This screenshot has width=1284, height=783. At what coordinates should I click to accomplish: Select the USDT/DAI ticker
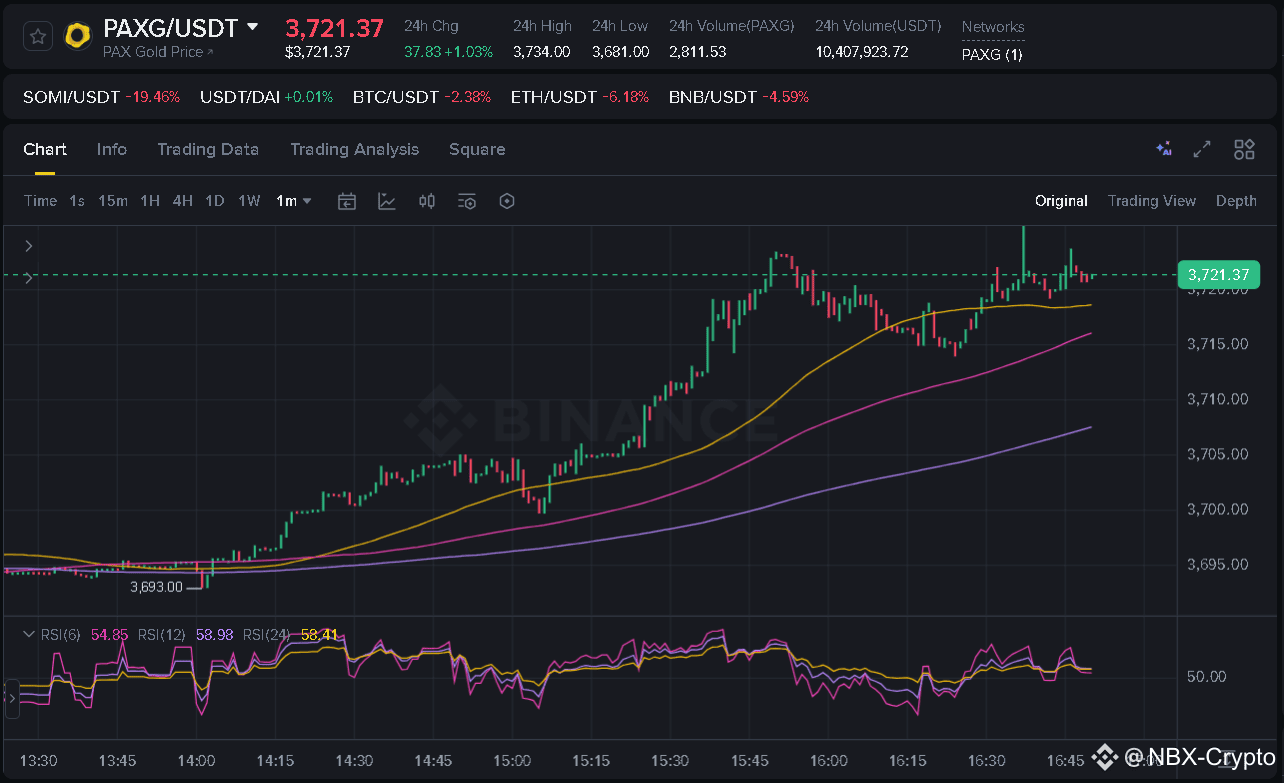pyautogui.click(x=267, y=97)
